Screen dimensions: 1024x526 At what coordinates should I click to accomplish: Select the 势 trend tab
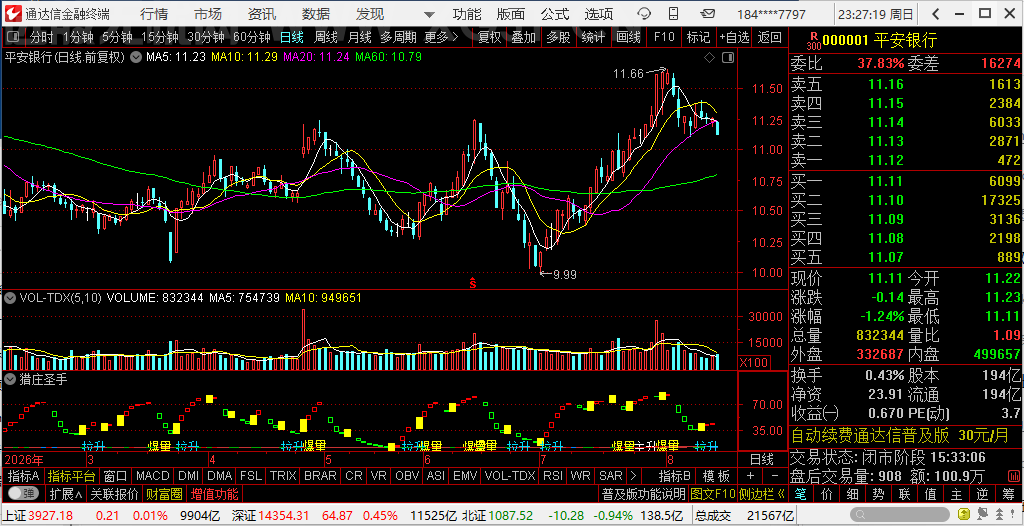click(x=878, y=493)
